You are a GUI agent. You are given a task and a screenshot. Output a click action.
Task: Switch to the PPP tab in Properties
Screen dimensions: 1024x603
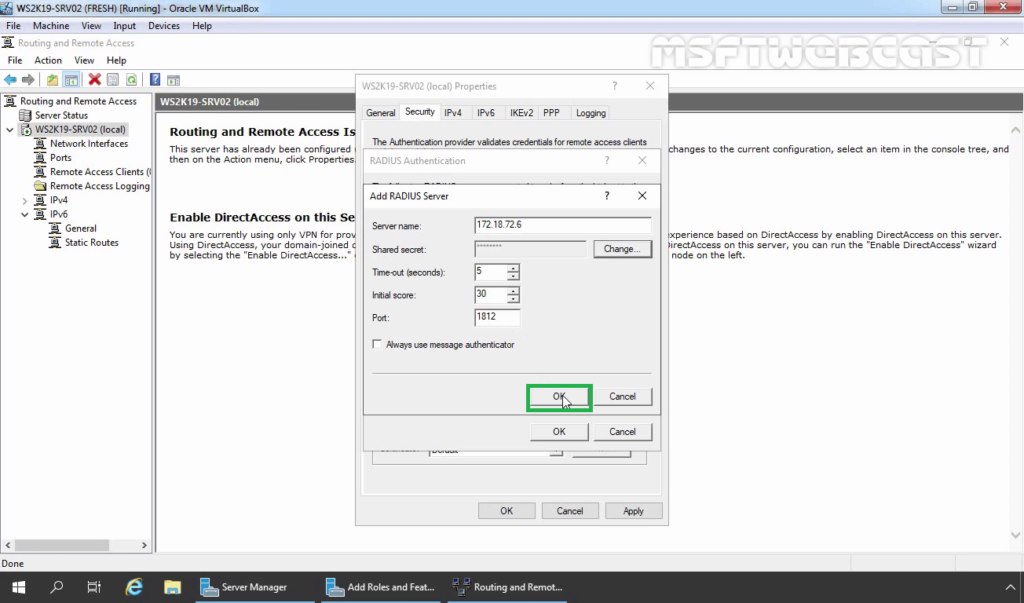(x=551, y=113)
